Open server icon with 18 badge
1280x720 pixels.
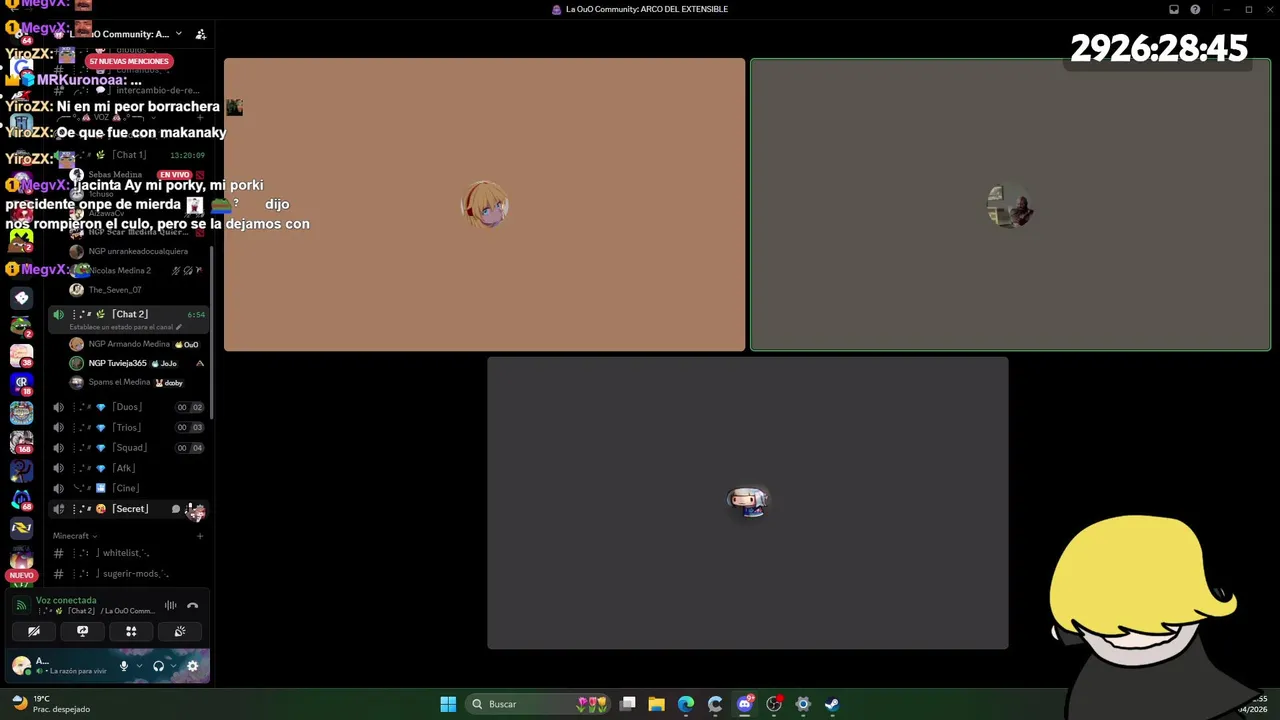[x=21, y=384]
